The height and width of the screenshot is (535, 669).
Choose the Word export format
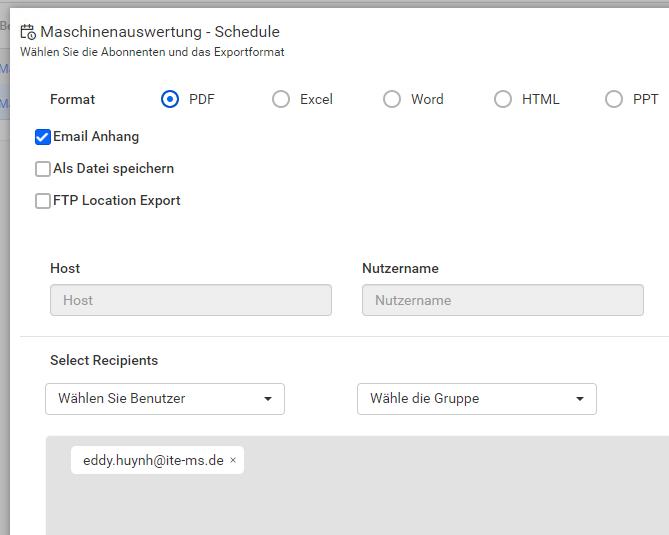392,99
